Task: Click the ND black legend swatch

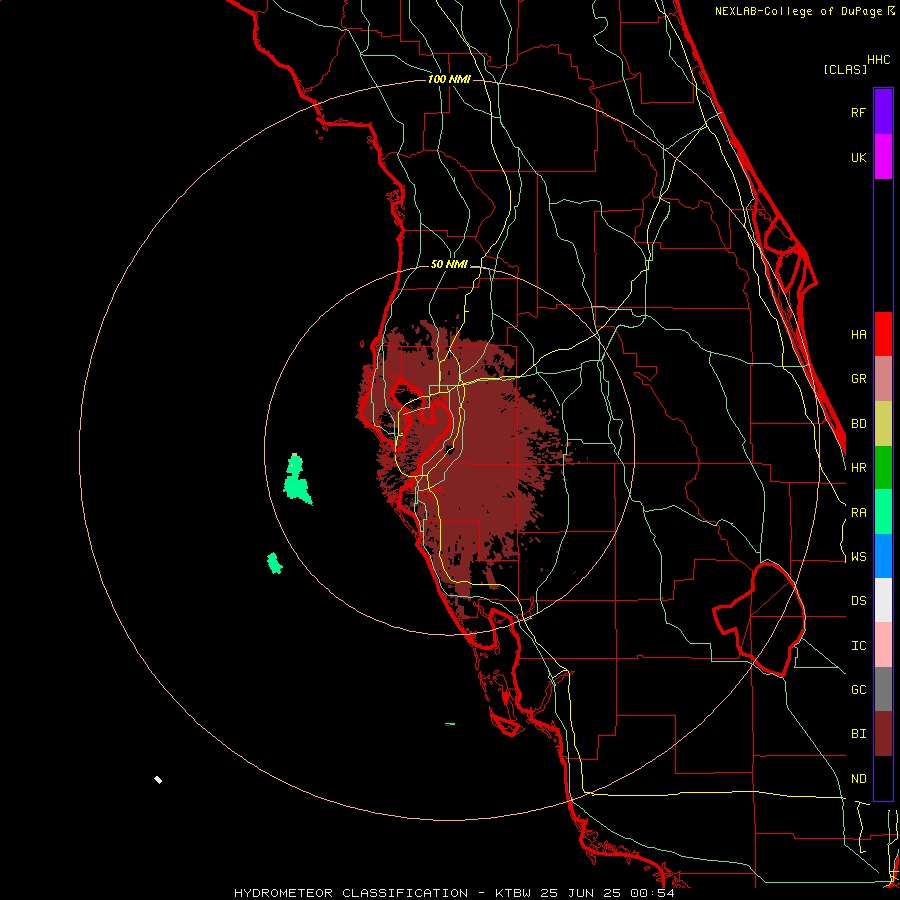Action: [883, 778]
